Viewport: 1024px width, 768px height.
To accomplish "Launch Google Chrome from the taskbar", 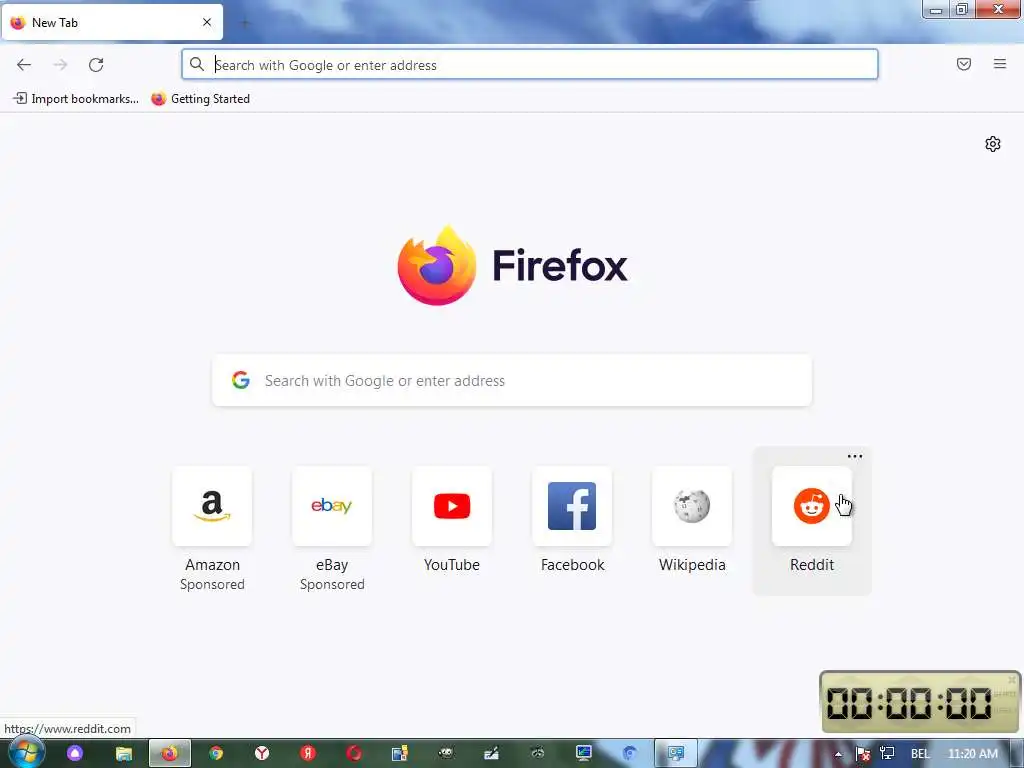I will pos(216,754).
